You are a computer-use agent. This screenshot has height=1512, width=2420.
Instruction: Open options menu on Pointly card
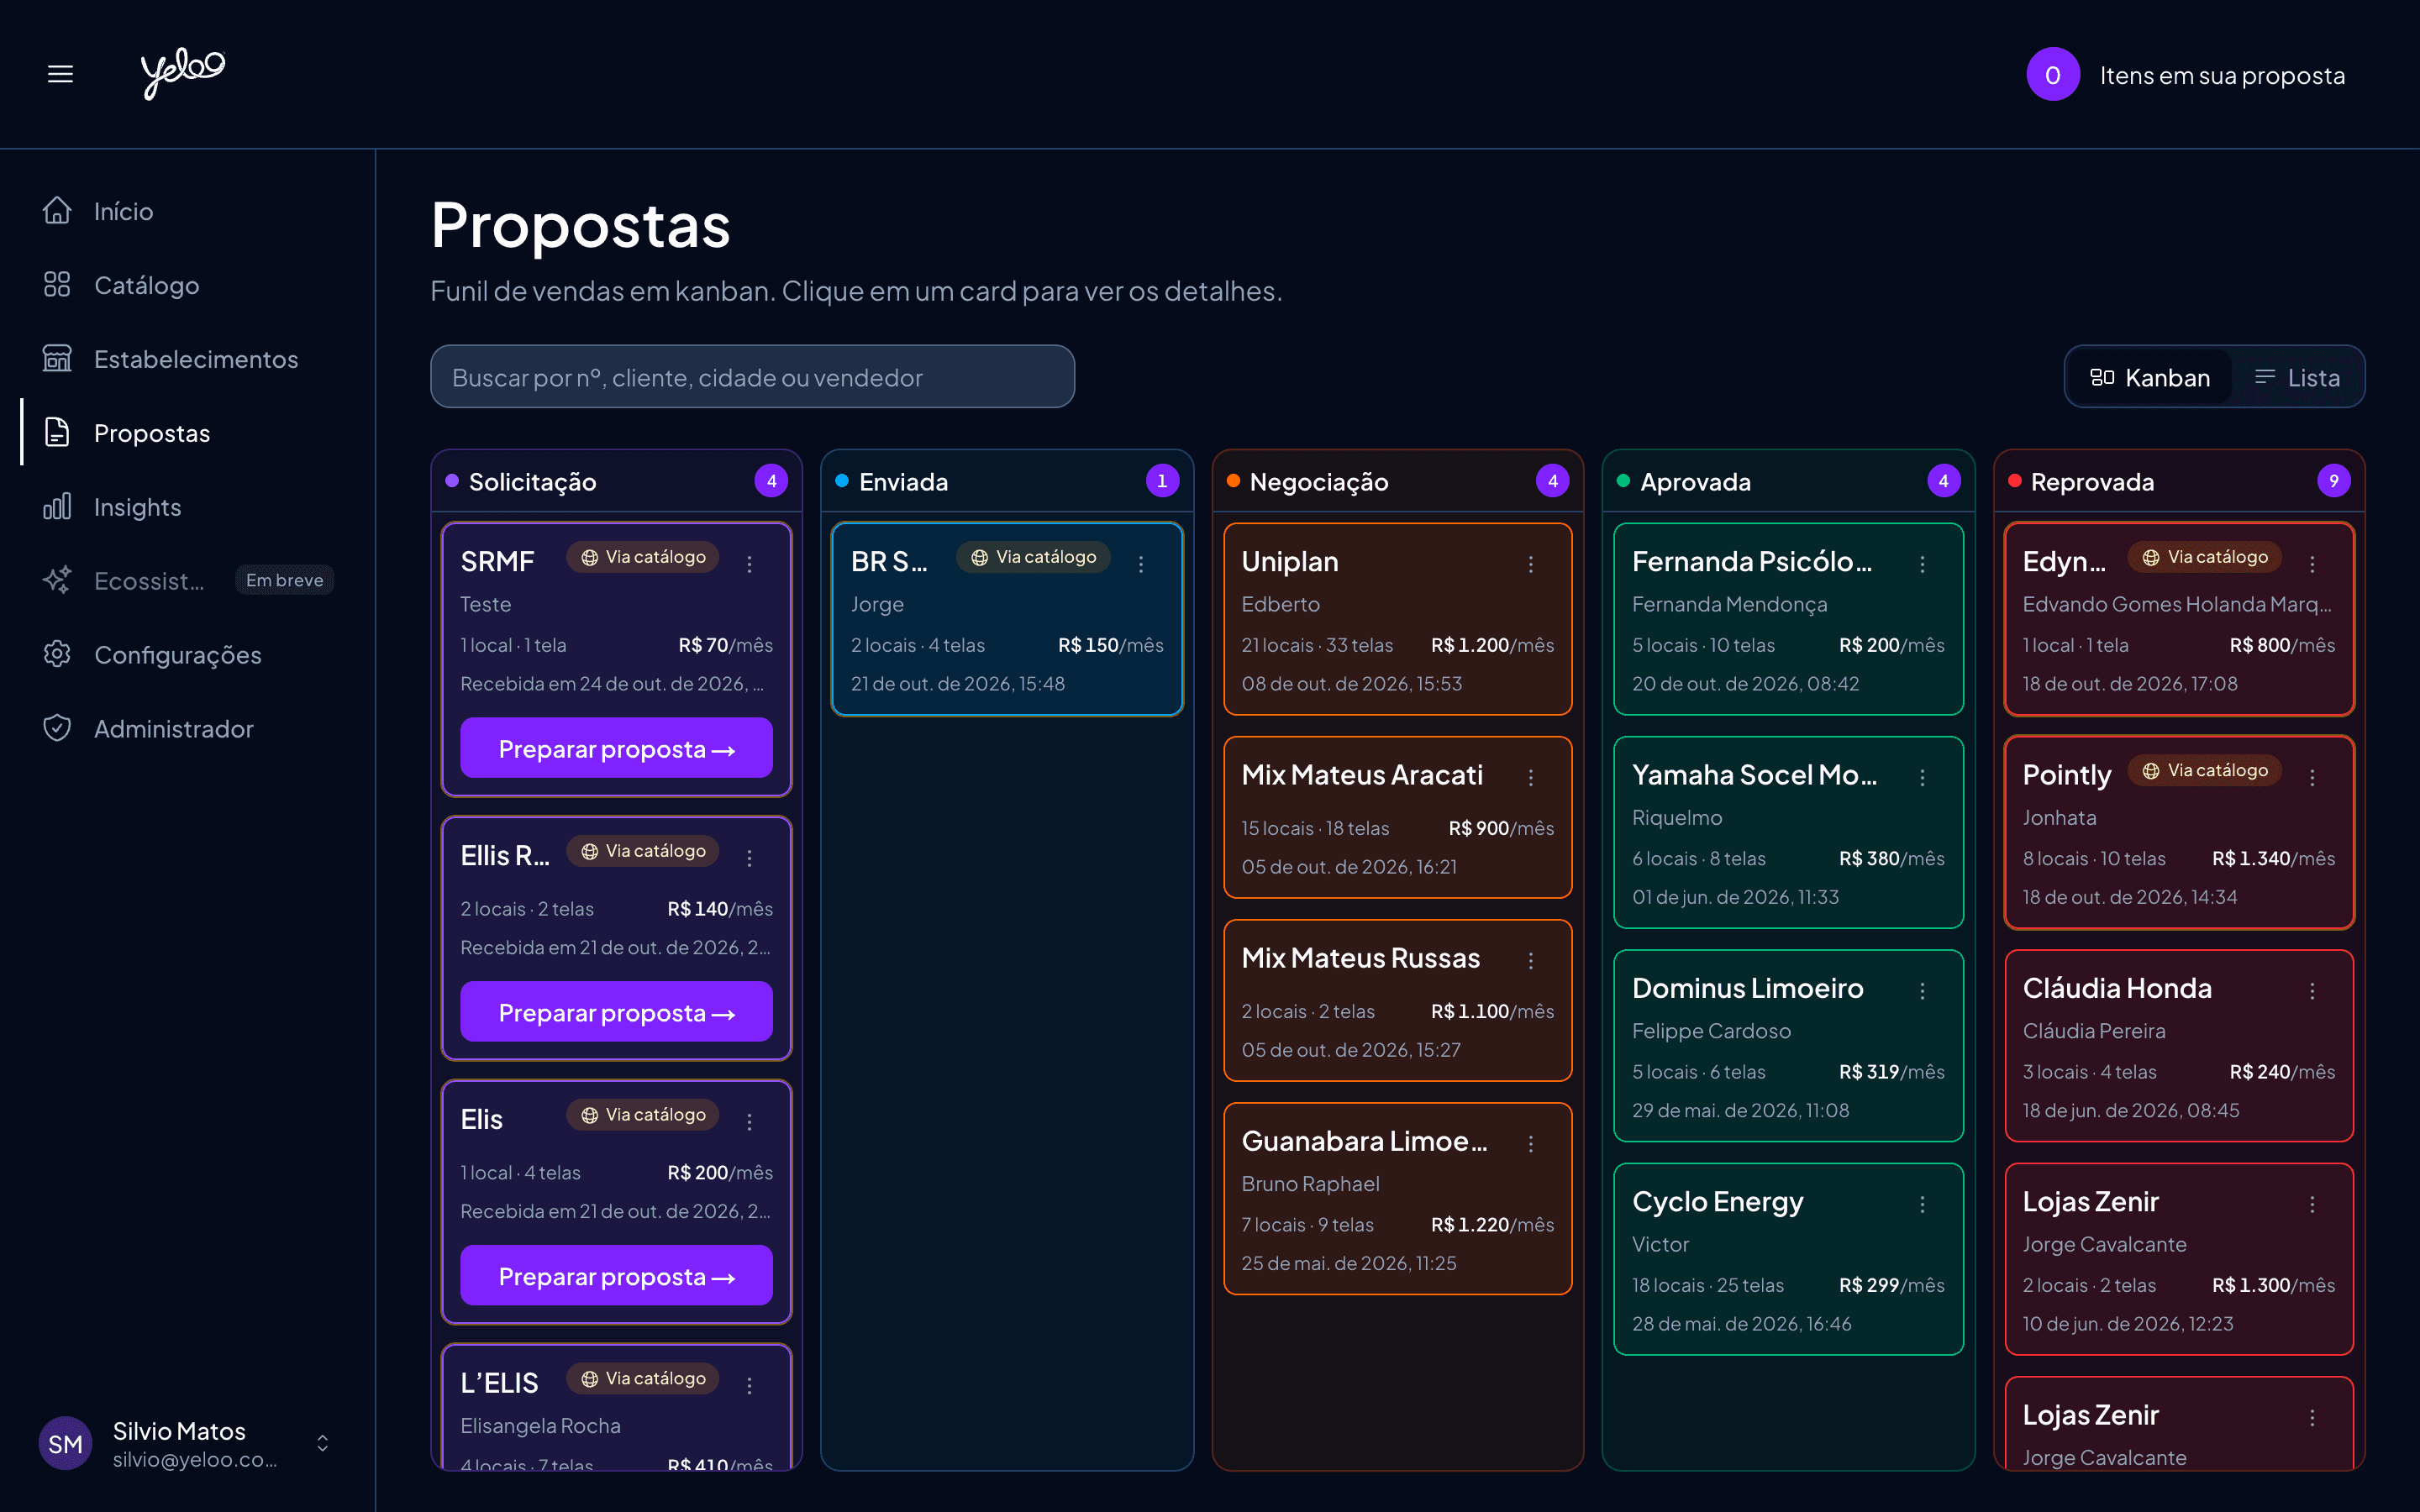point(2312,777)
